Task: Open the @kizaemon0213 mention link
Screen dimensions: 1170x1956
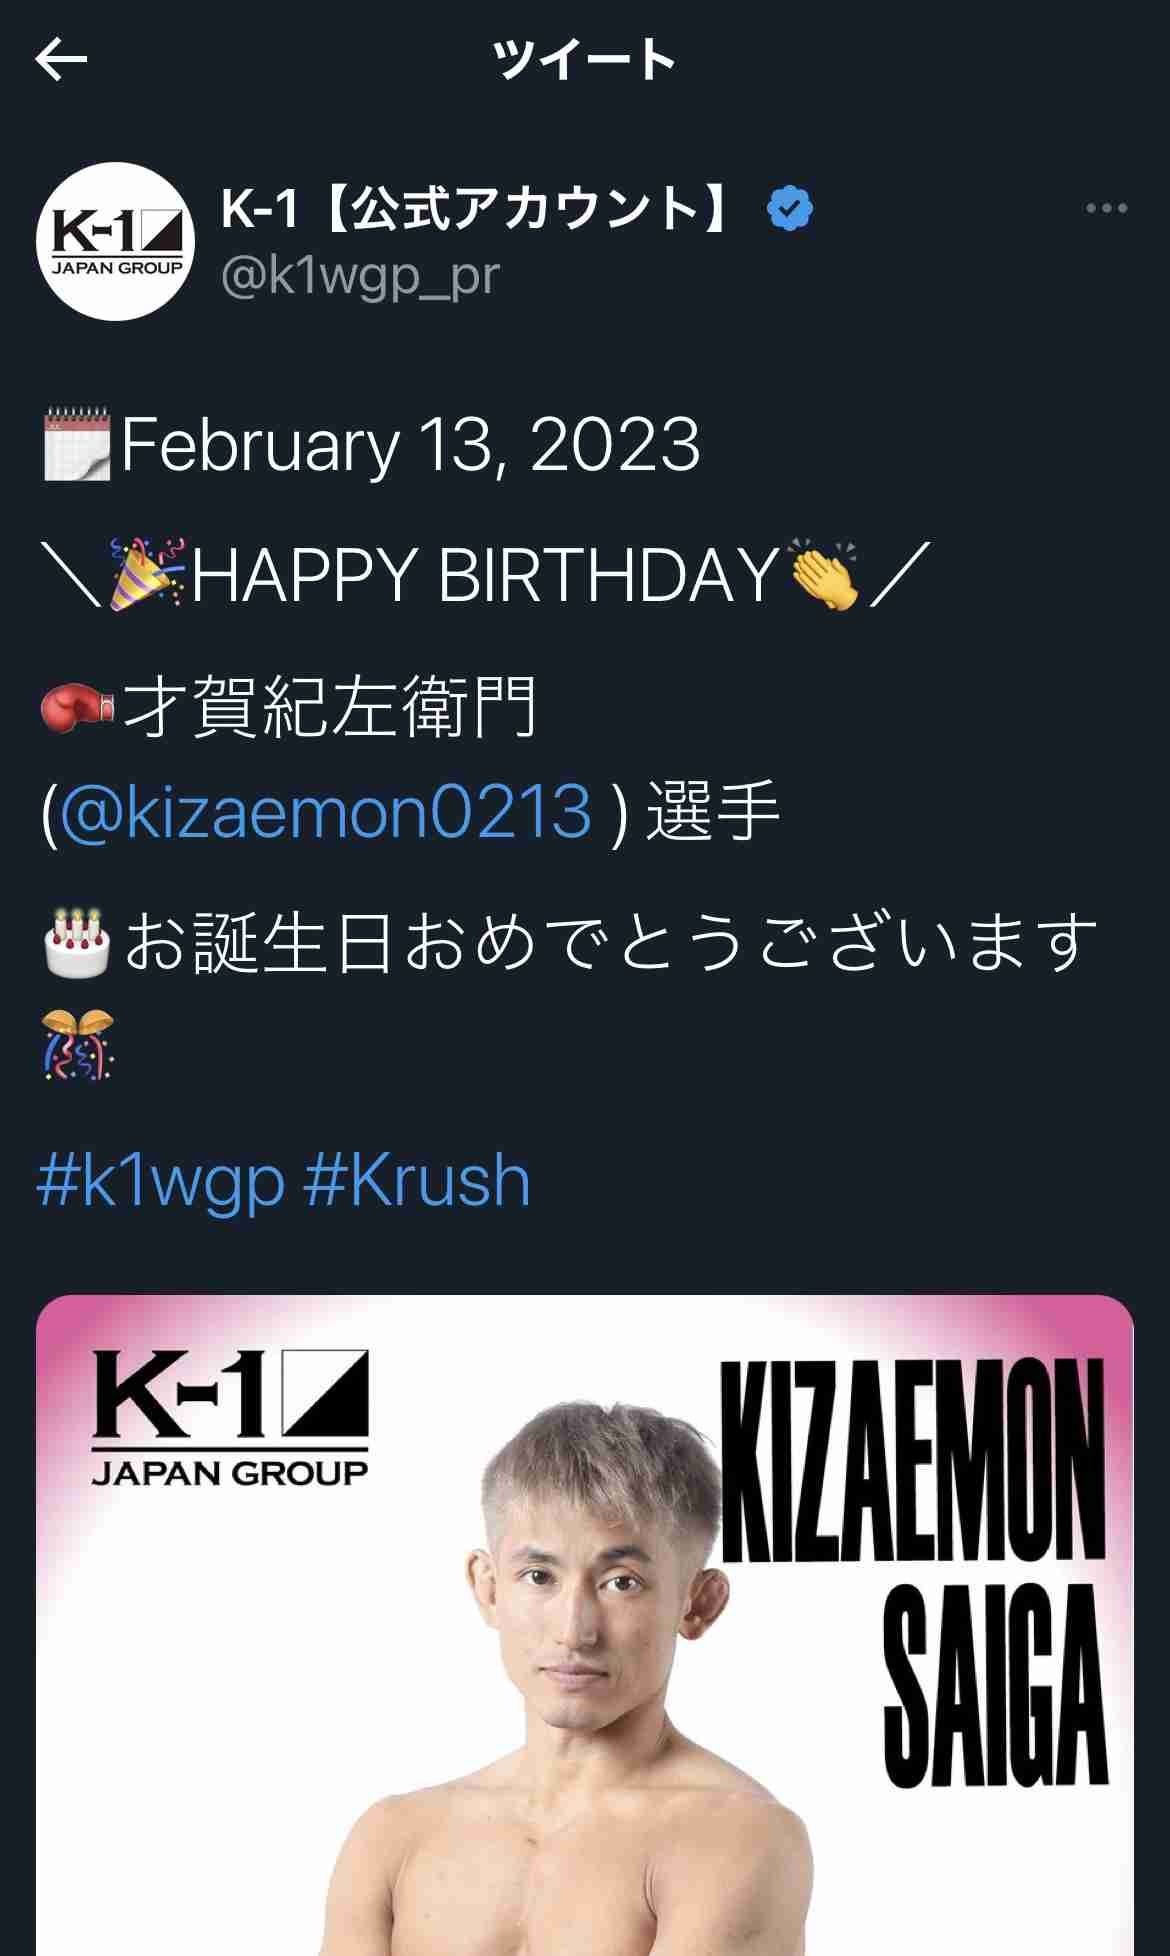Action: [326, 811]
